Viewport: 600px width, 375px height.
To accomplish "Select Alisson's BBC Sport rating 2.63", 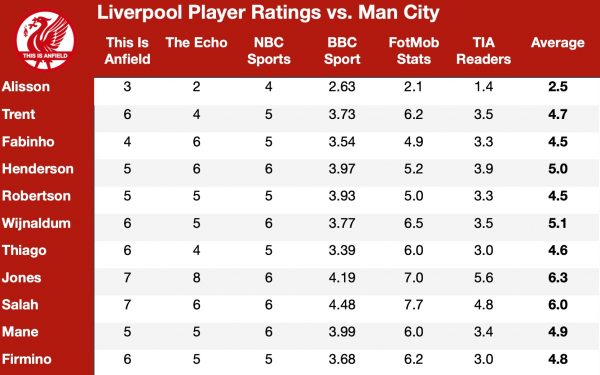I will tap(342, 86).
